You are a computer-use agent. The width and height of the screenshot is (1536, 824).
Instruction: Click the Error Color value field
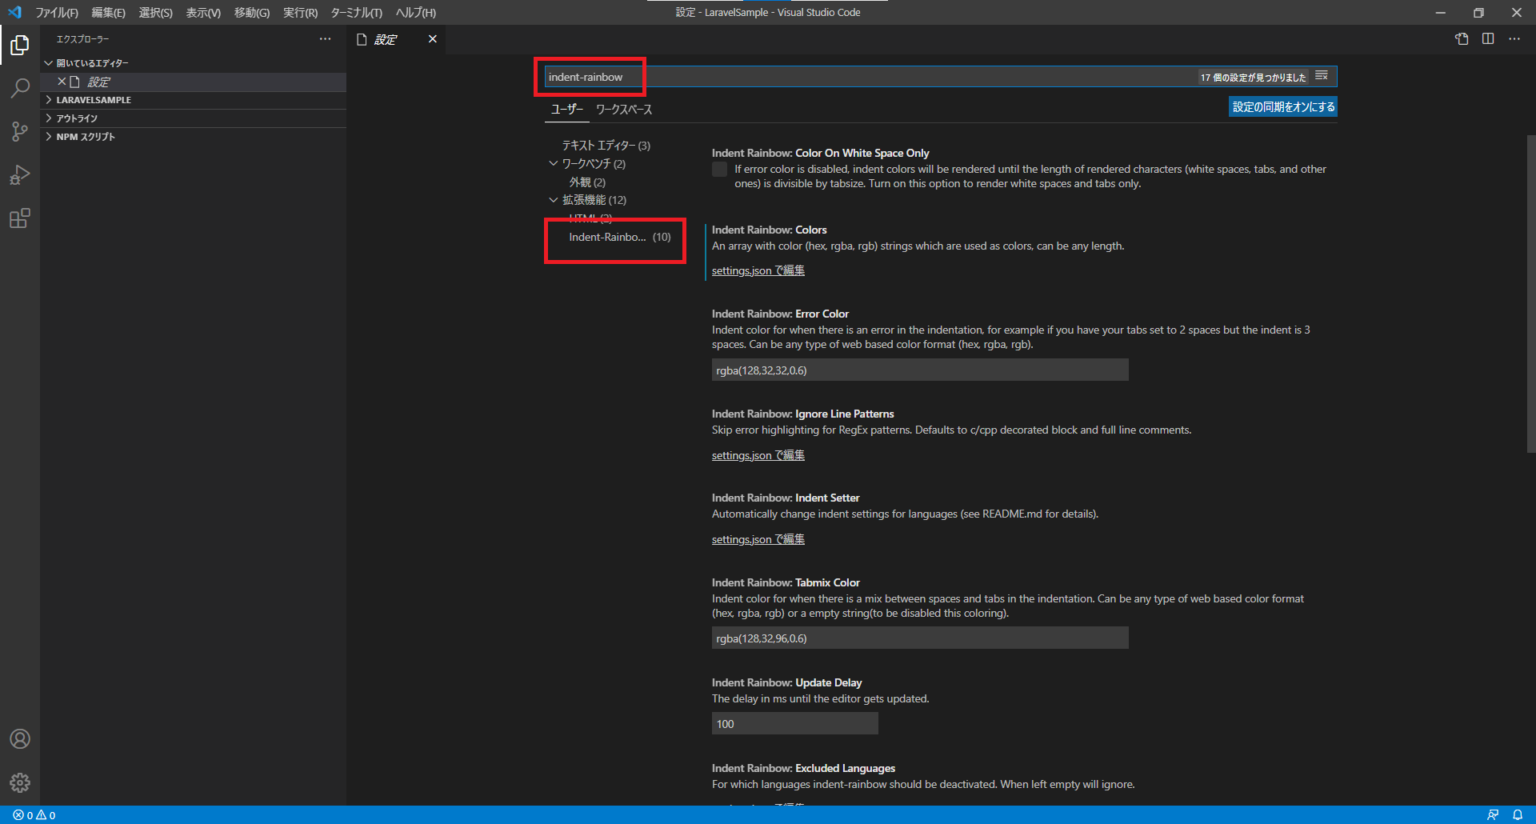coord(919,370)
